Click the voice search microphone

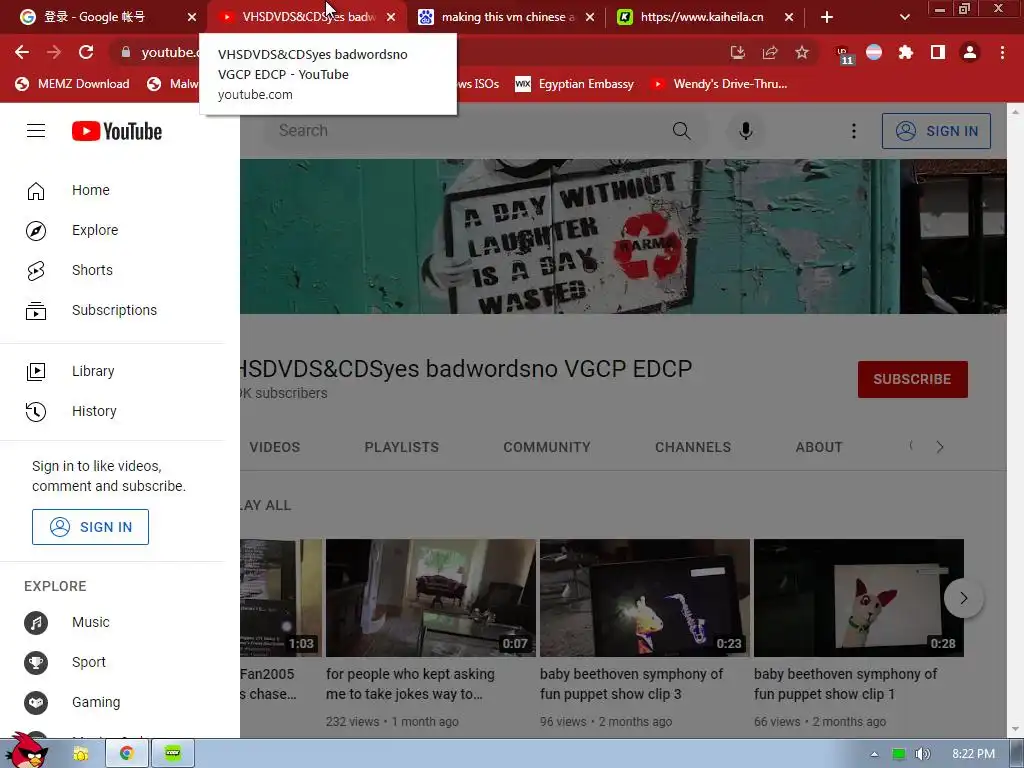745,131
